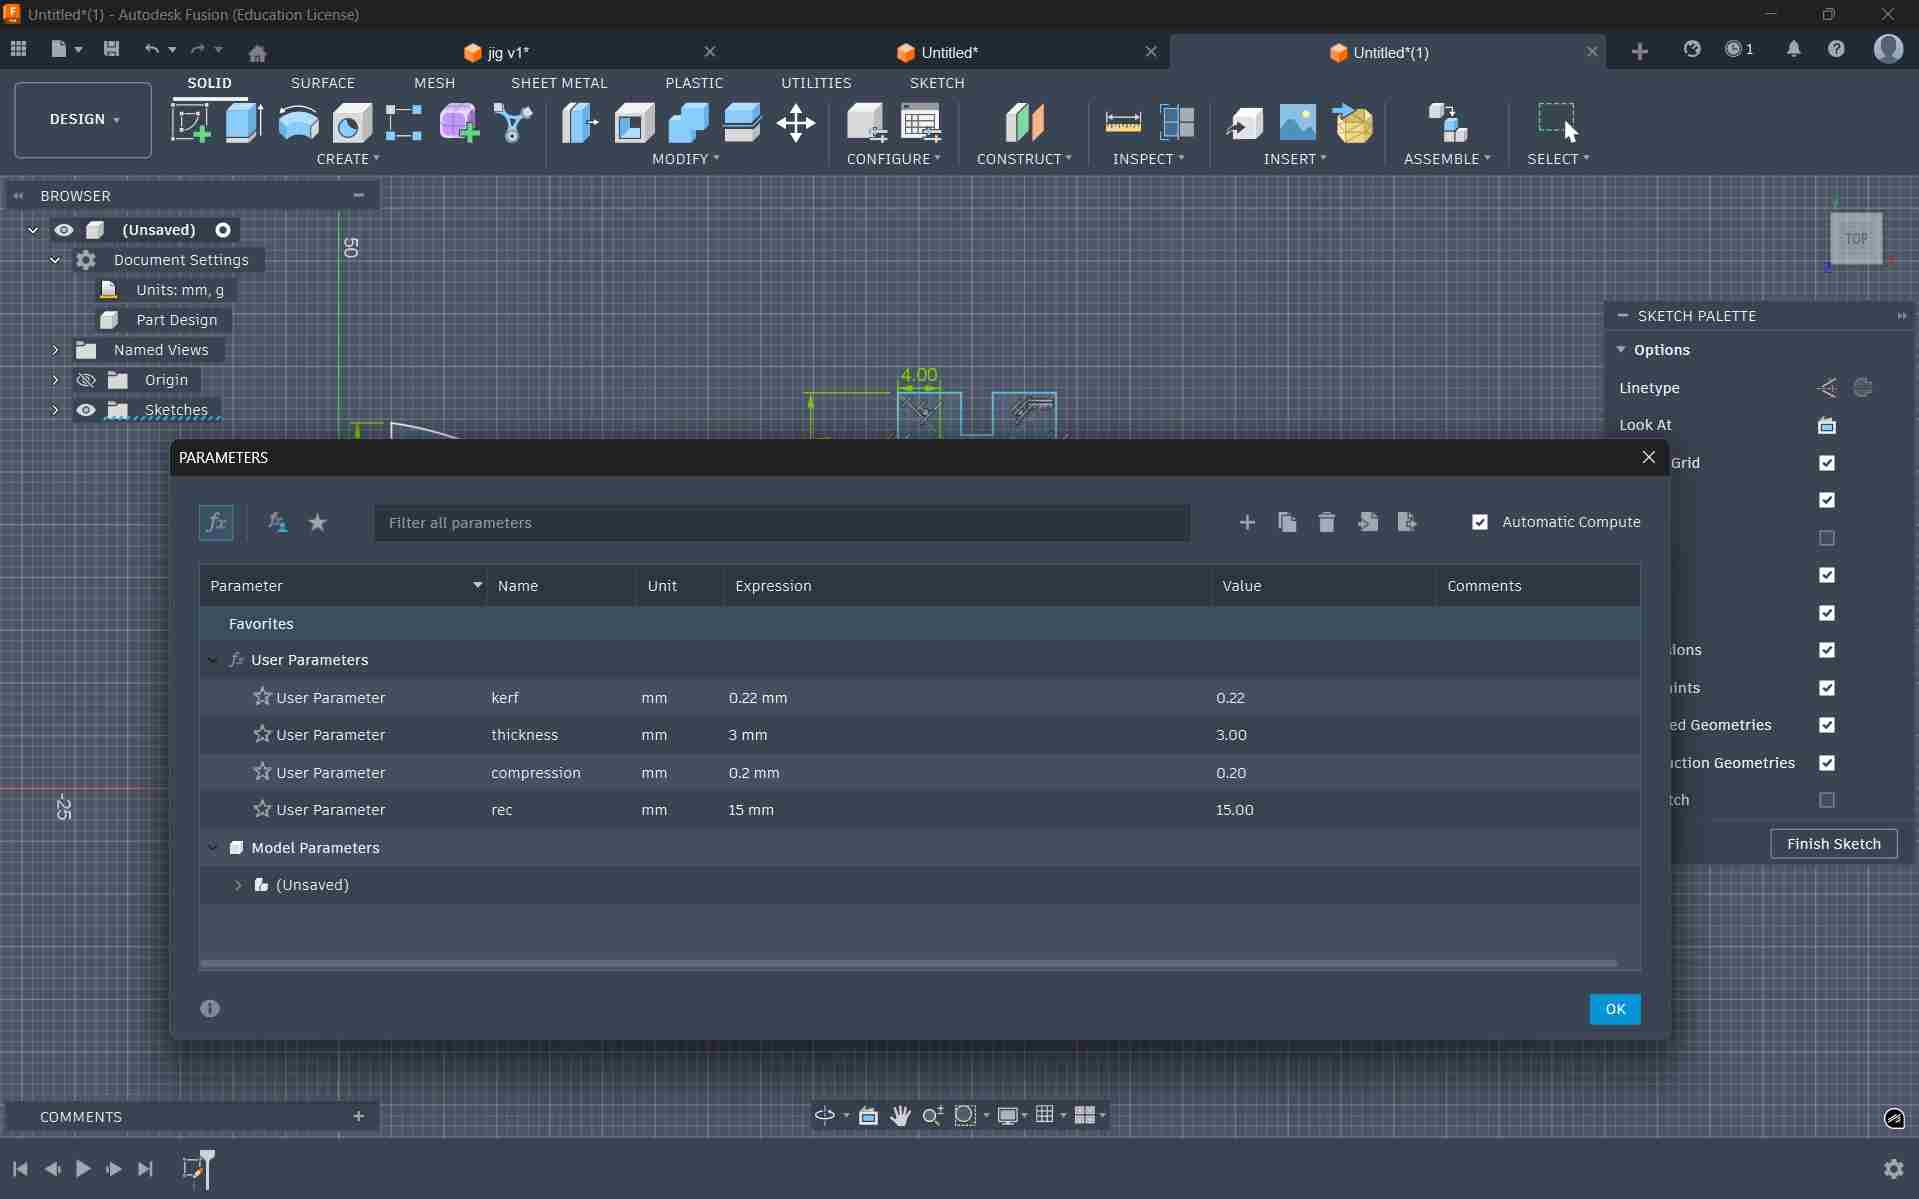Expand the (Unsaved) model parameters row
The width and height of the screenshot is (1919, 1199).
[238, 885]
